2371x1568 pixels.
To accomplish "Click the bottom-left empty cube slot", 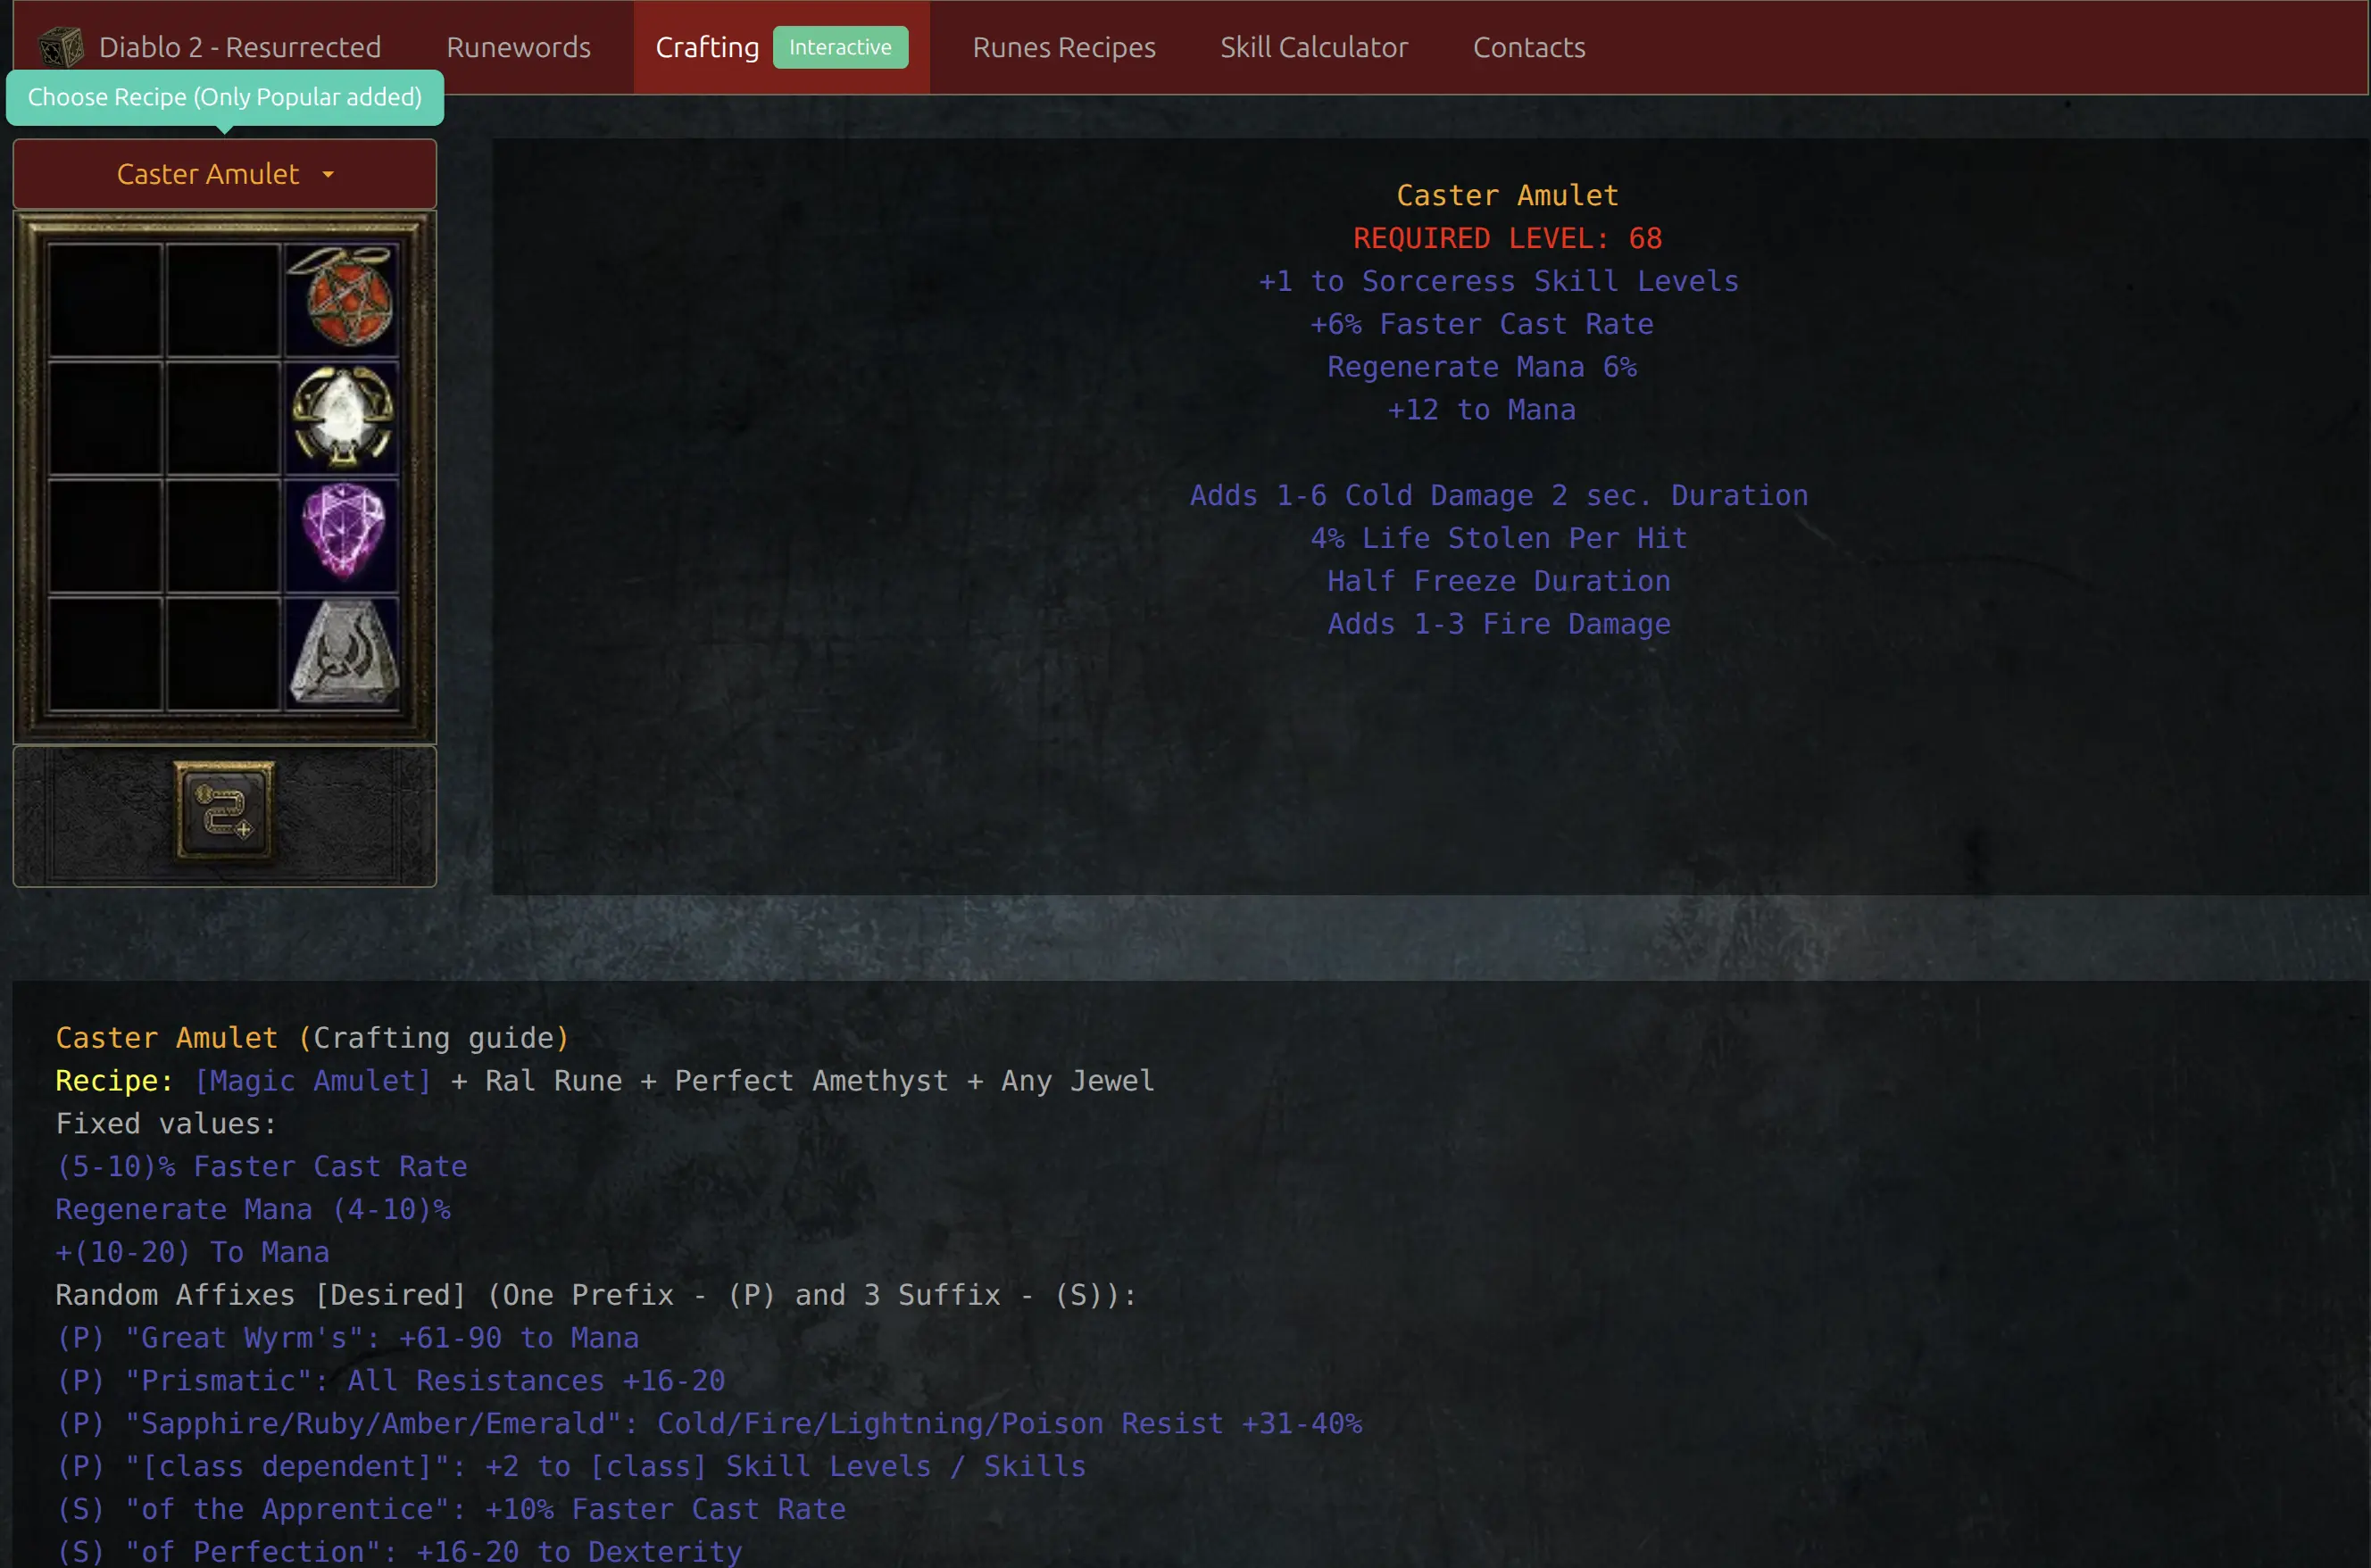I will [x=105, y=653].
